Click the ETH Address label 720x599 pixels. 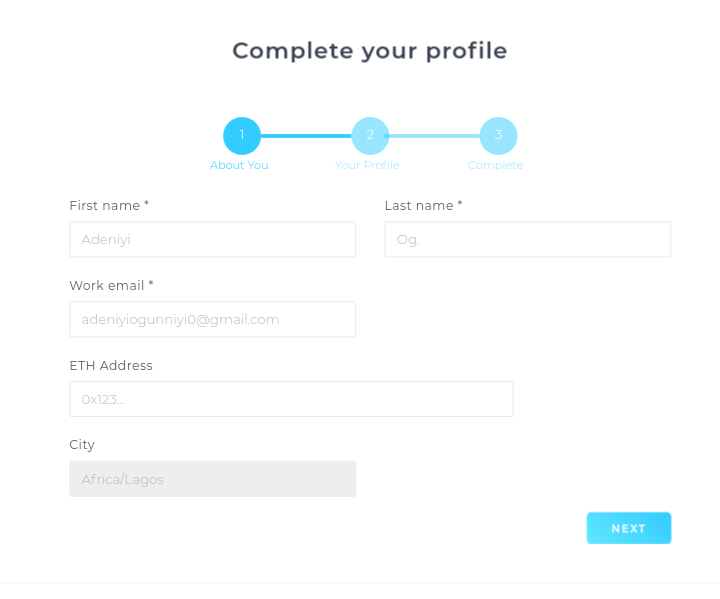(111, 365)
